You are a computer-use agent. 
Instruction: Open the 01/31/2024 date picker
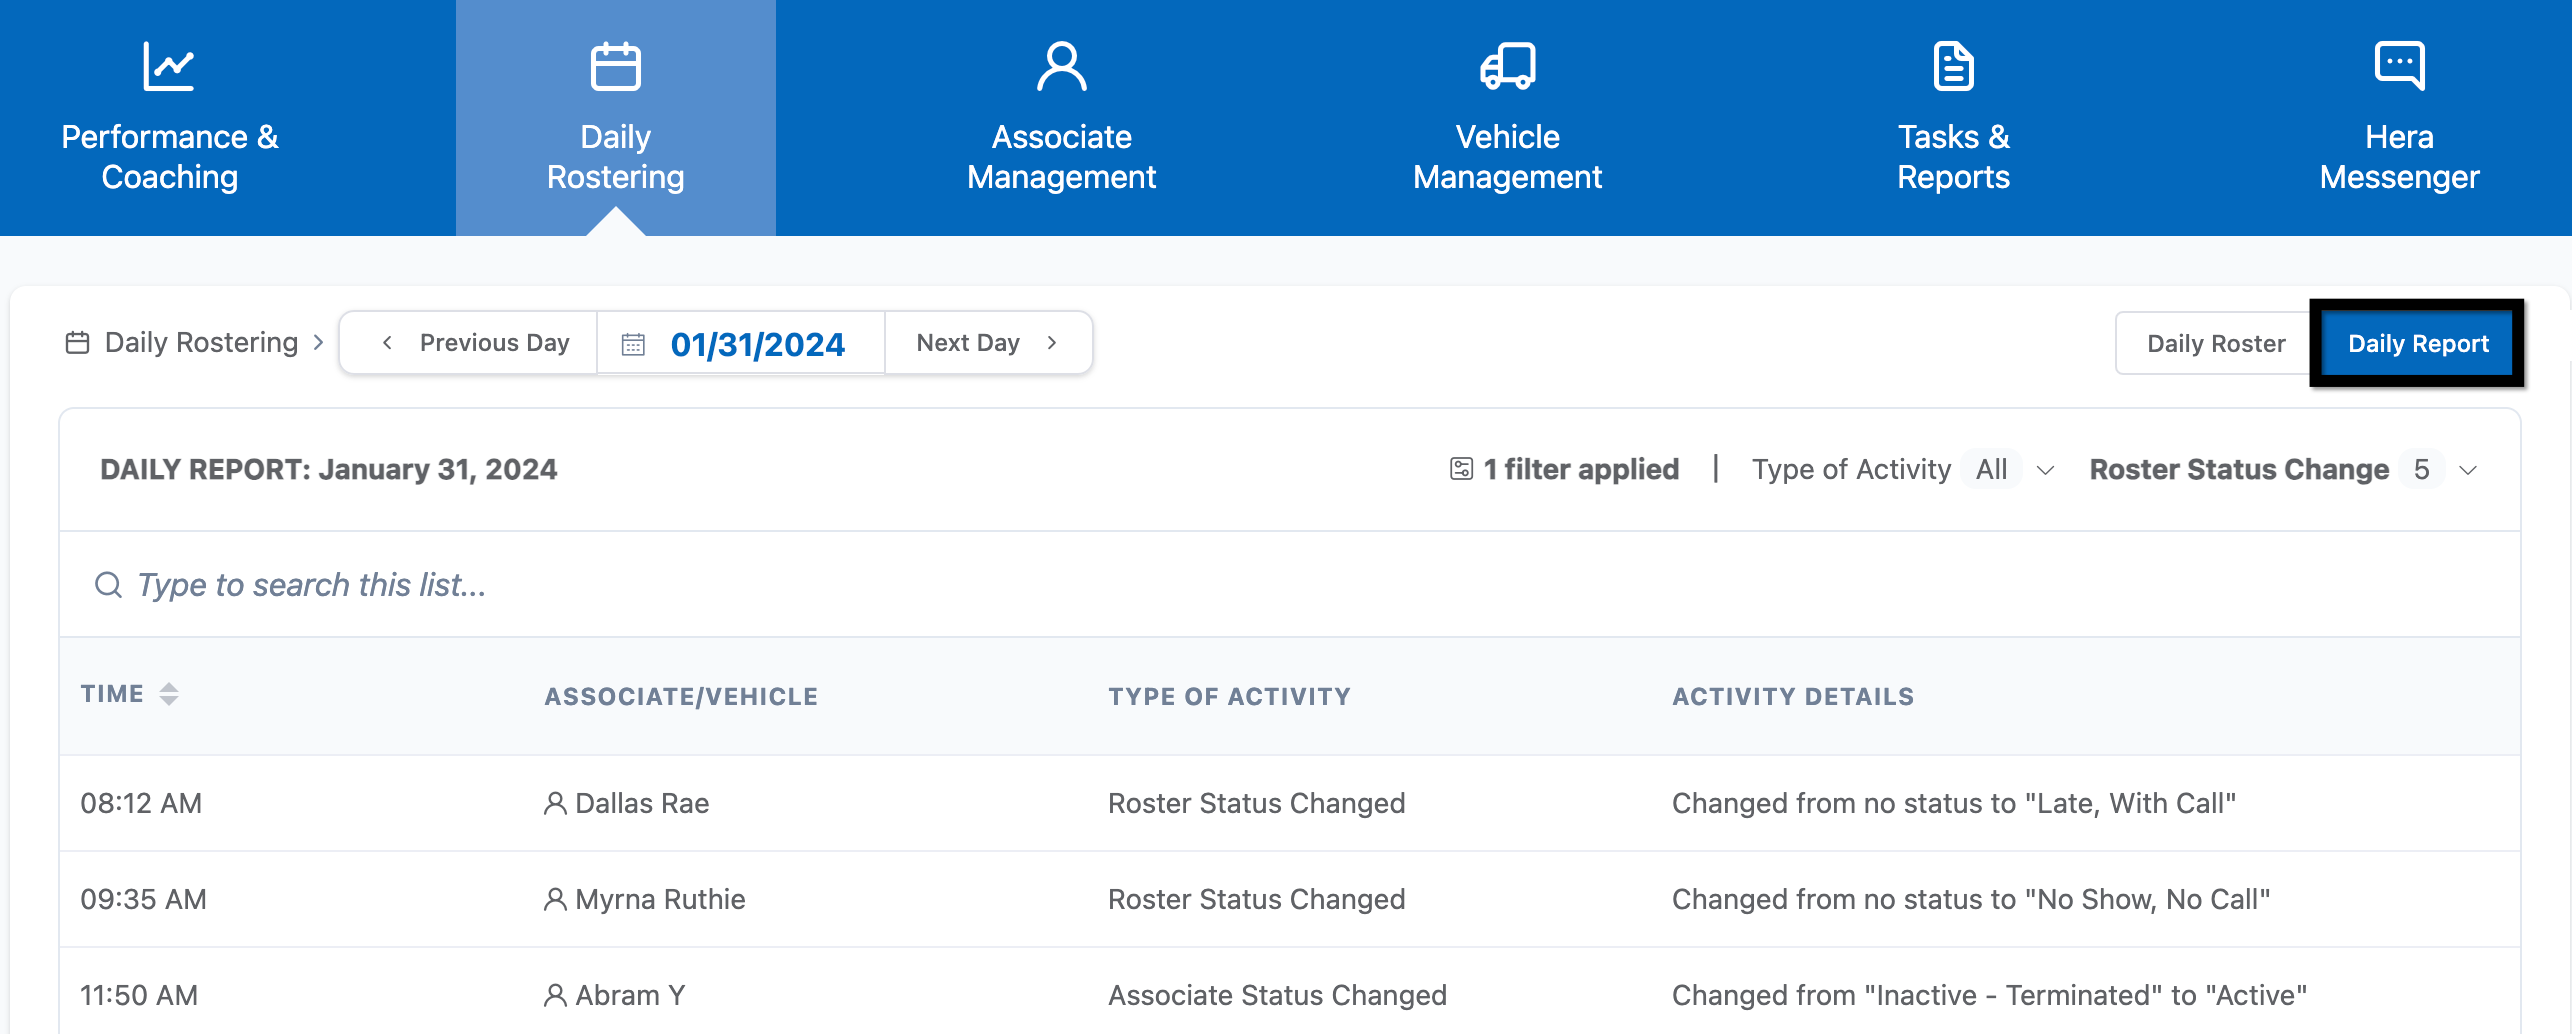click(757, 344)
